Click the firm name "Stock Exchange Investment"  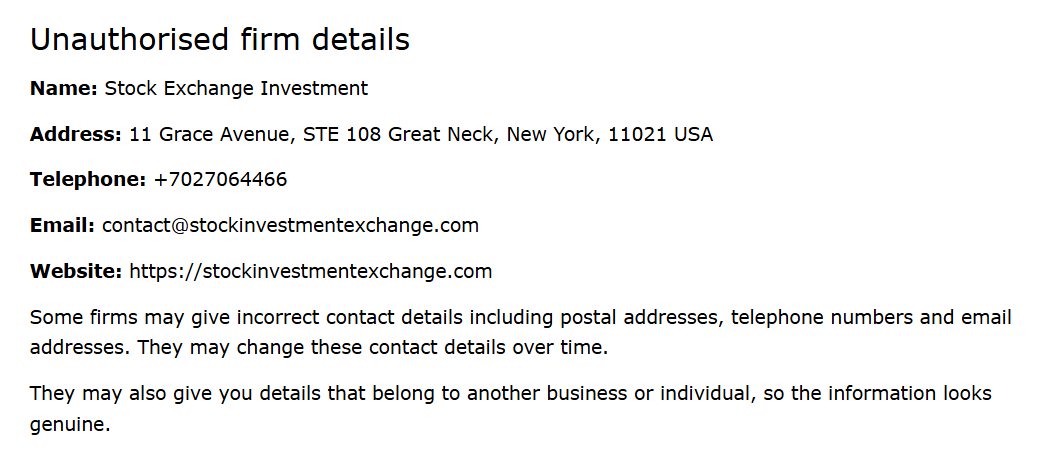point(236,89)
